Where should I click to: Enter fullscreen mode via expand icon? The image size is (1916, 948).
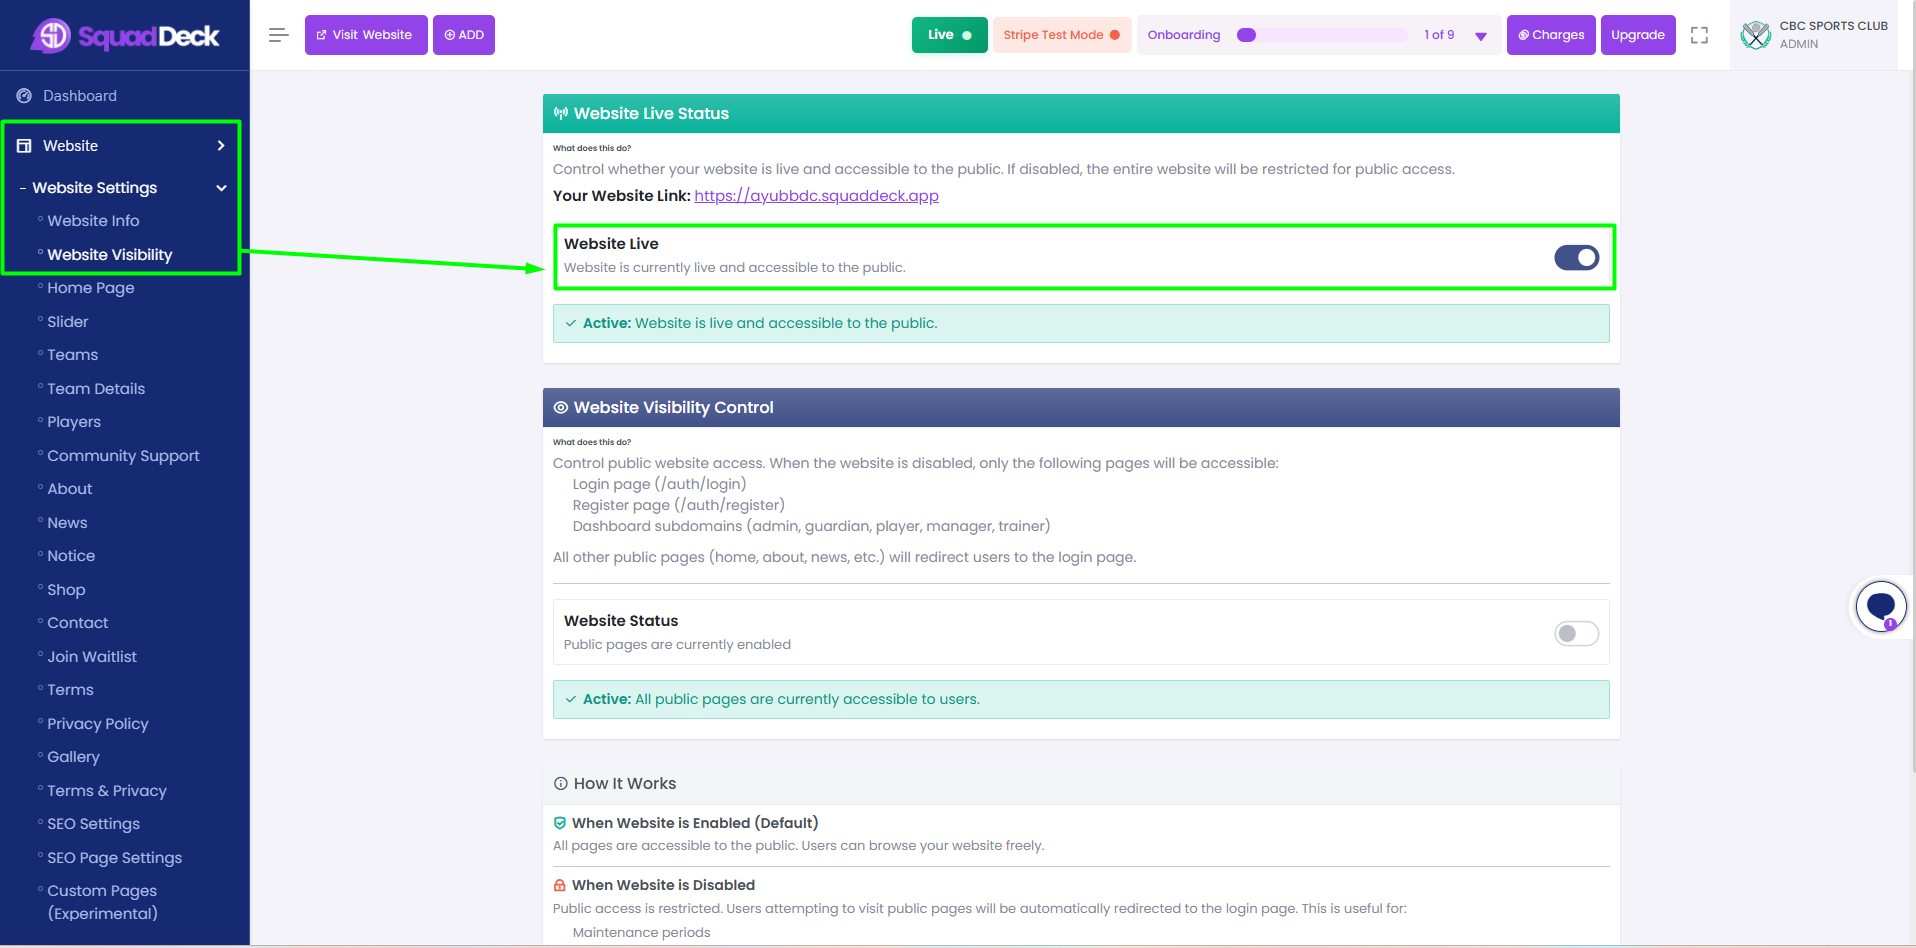click(x=1699, y=35)
